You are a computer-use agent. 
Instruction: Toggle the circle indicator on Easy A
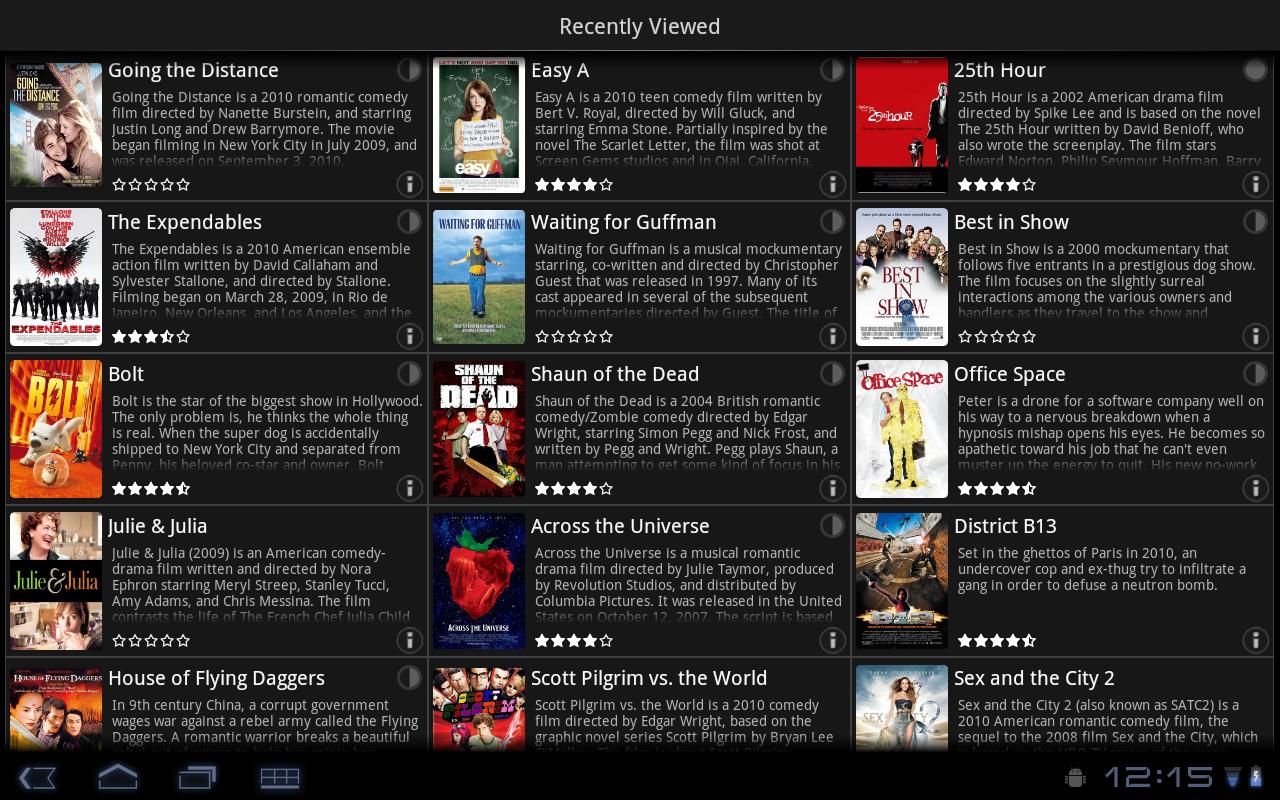[x=832, y=69]
